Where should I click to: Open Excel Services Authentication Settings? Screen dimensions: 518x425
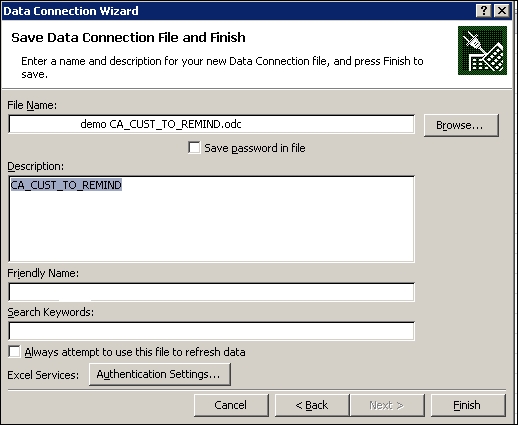click(160, 374)
